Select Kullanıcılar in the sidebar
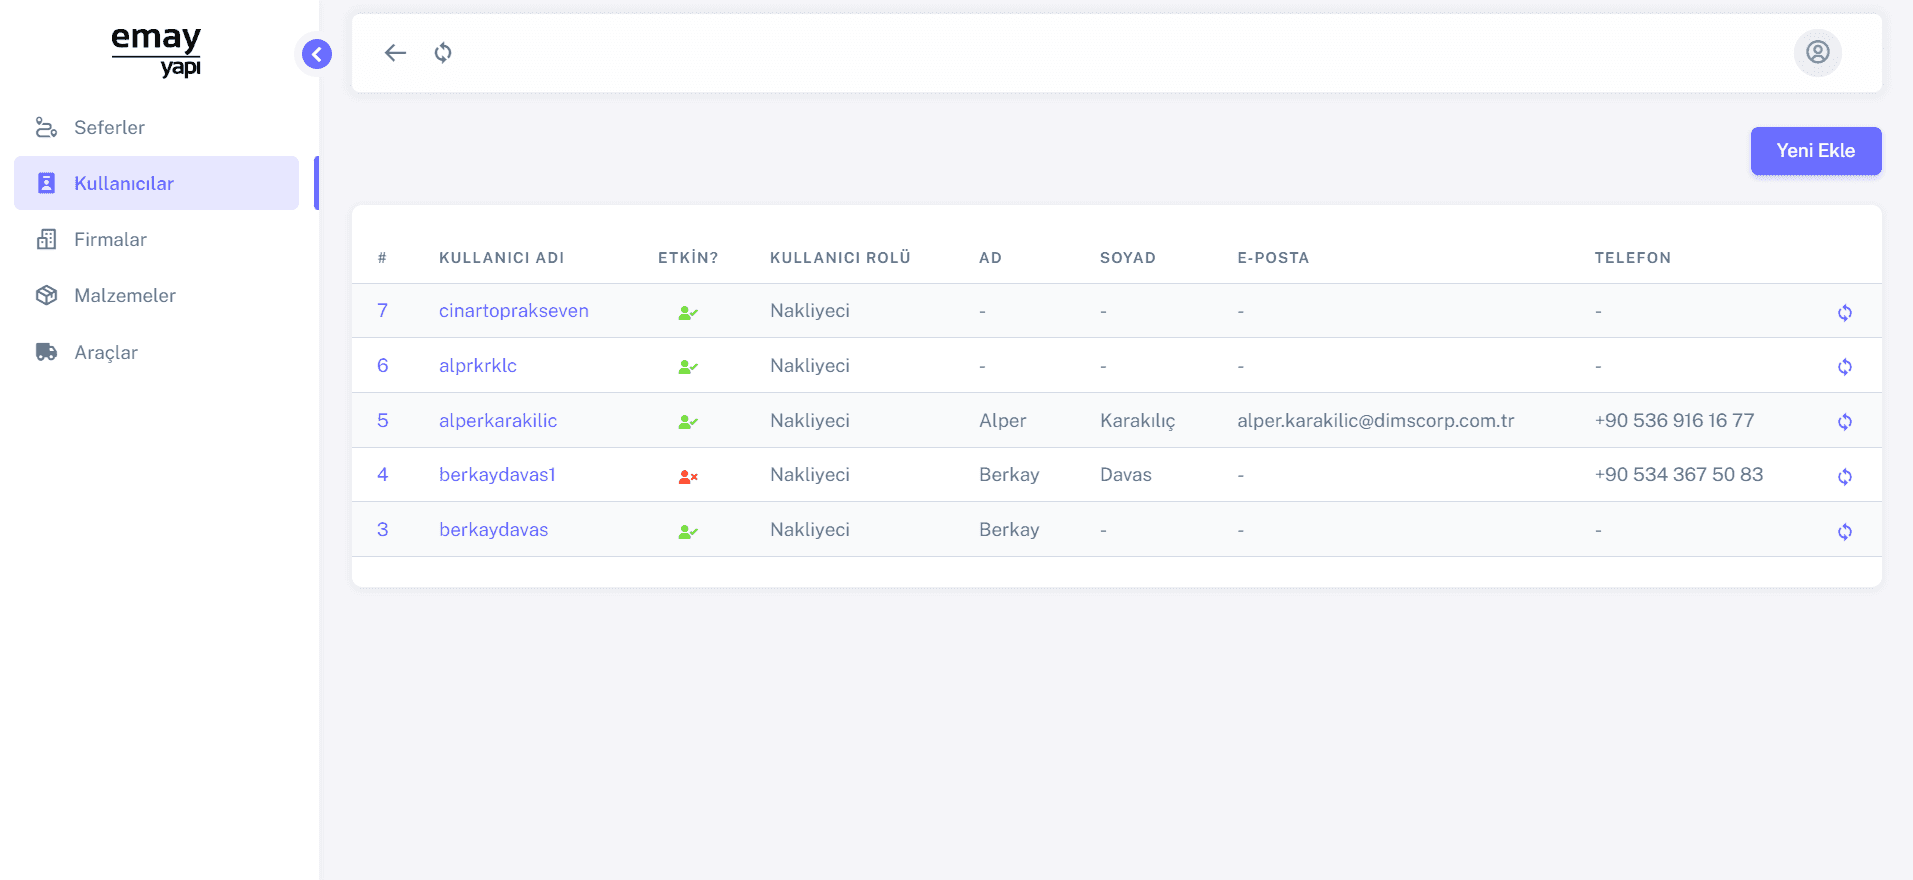The height and width of the screenshot is (880, 1913). tap(124, 184)
